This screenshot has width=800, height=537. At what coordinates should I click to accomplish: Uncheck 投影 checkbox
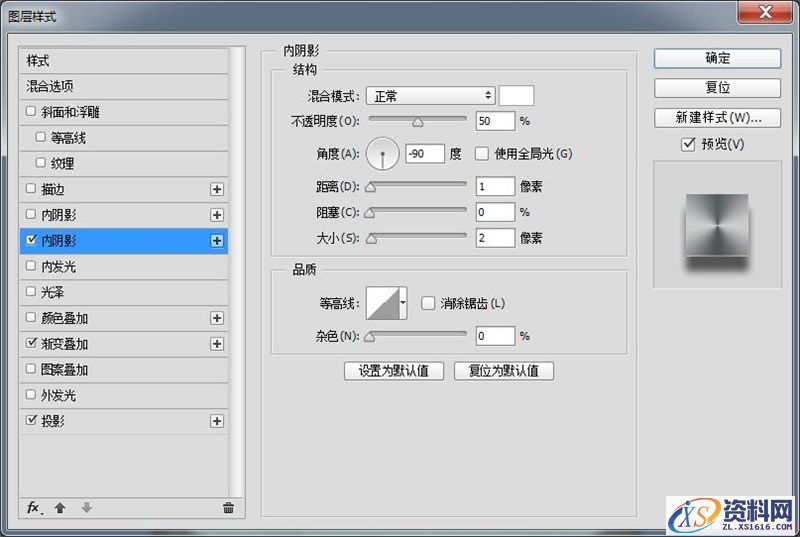tap(31, 420)
